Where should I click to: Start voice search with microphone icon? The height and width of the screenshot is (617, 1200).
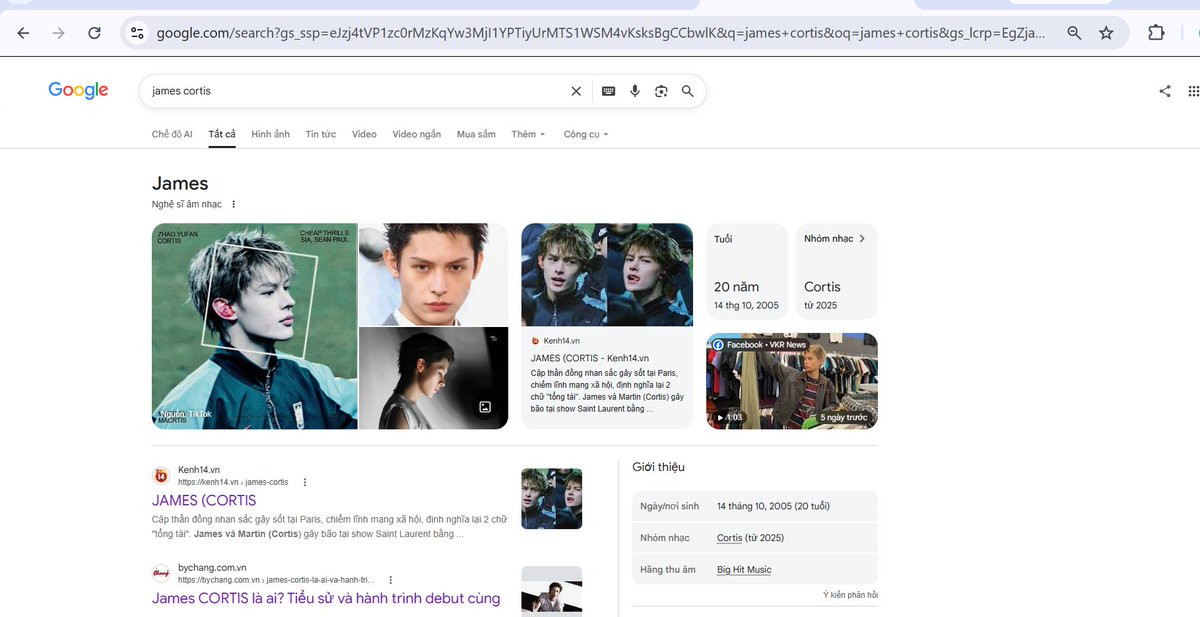pyautogui.click(x=634, y=91)
